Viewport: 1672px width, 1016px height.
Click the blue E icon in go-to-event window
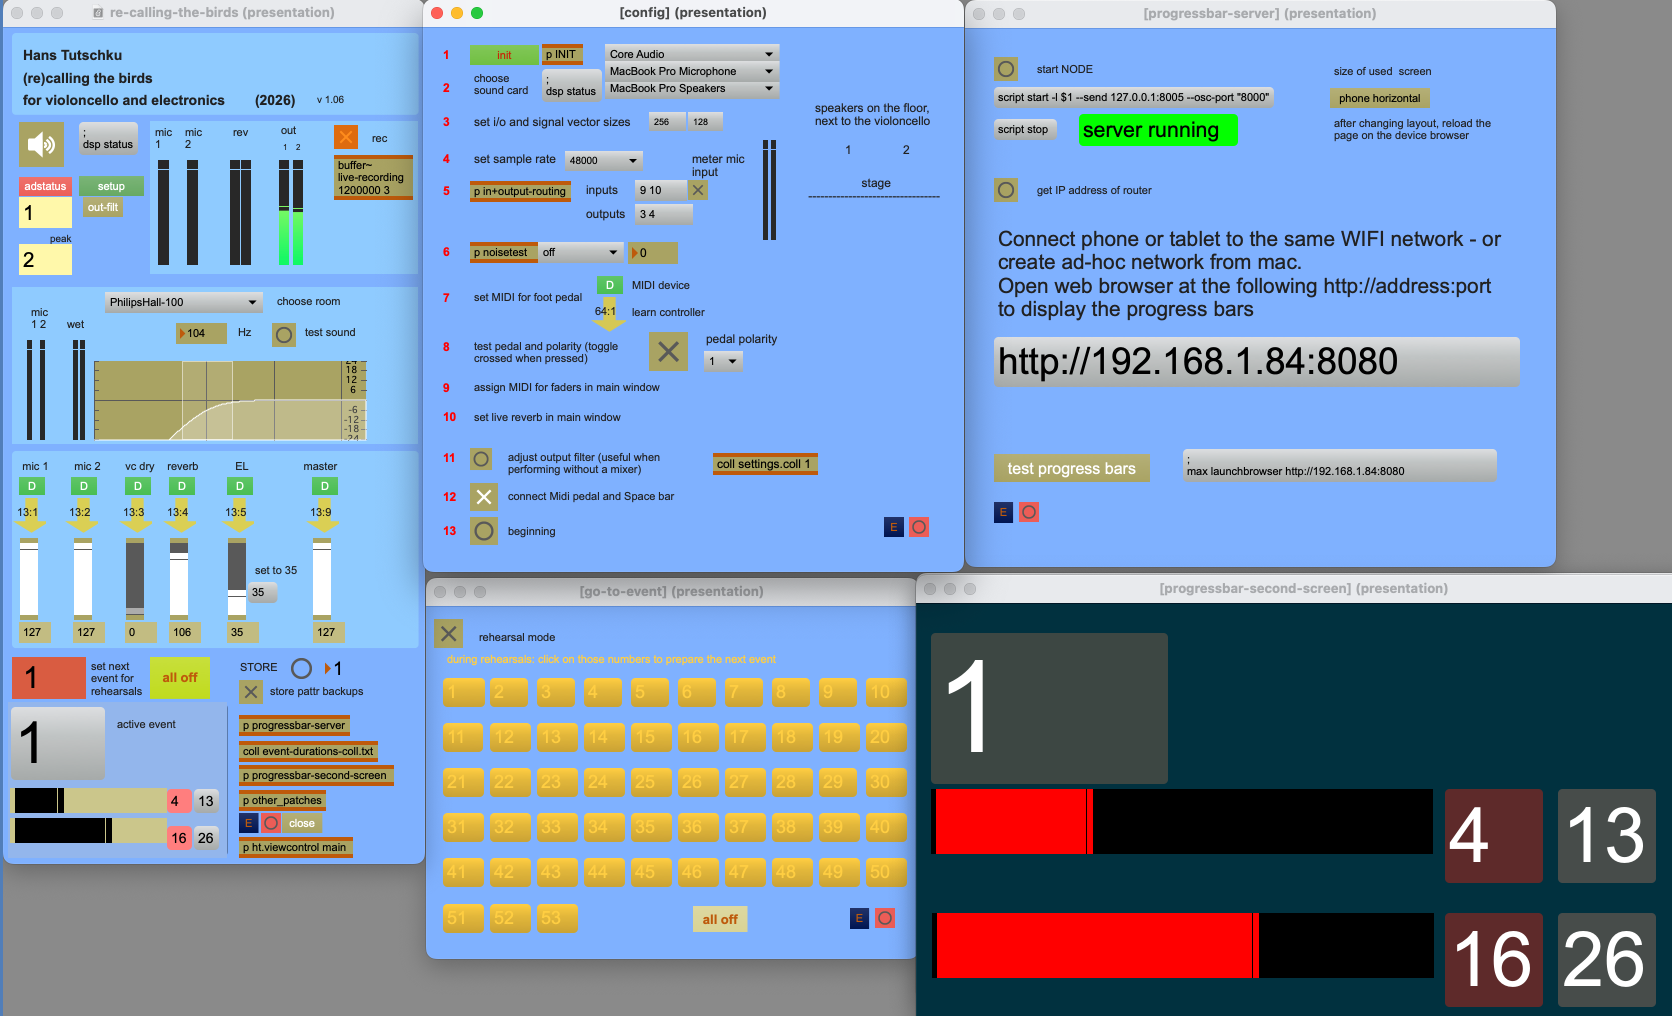point(859,918)
